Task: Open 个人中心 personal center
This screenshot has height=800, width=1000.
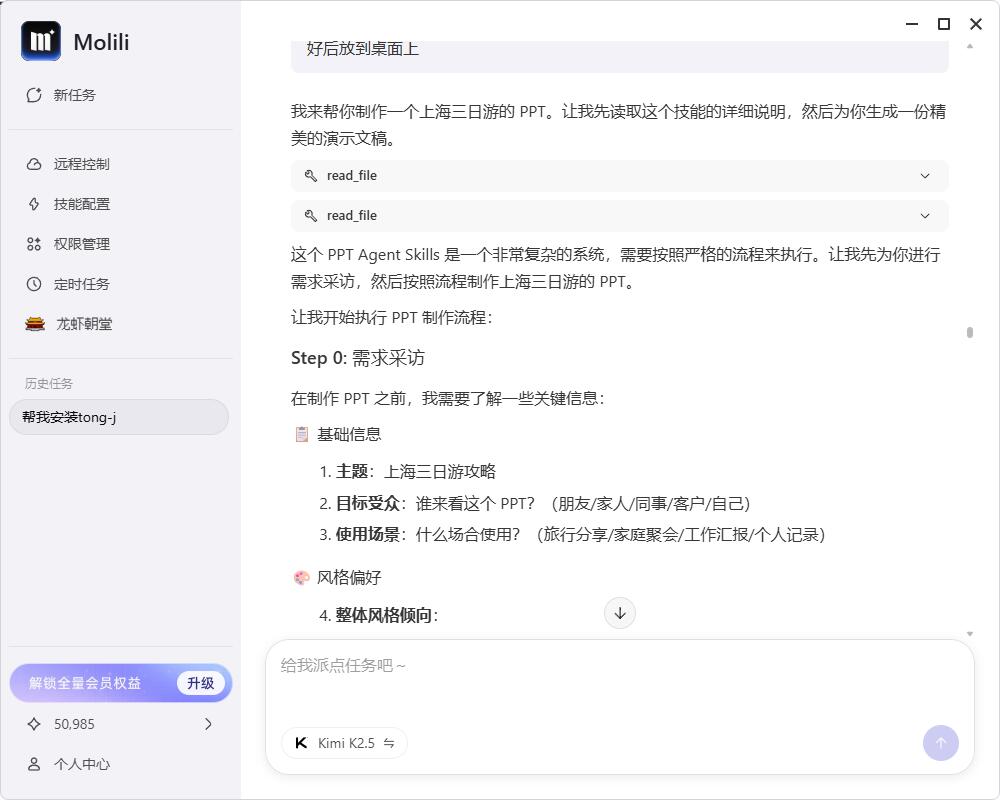Action: point(81,764)
